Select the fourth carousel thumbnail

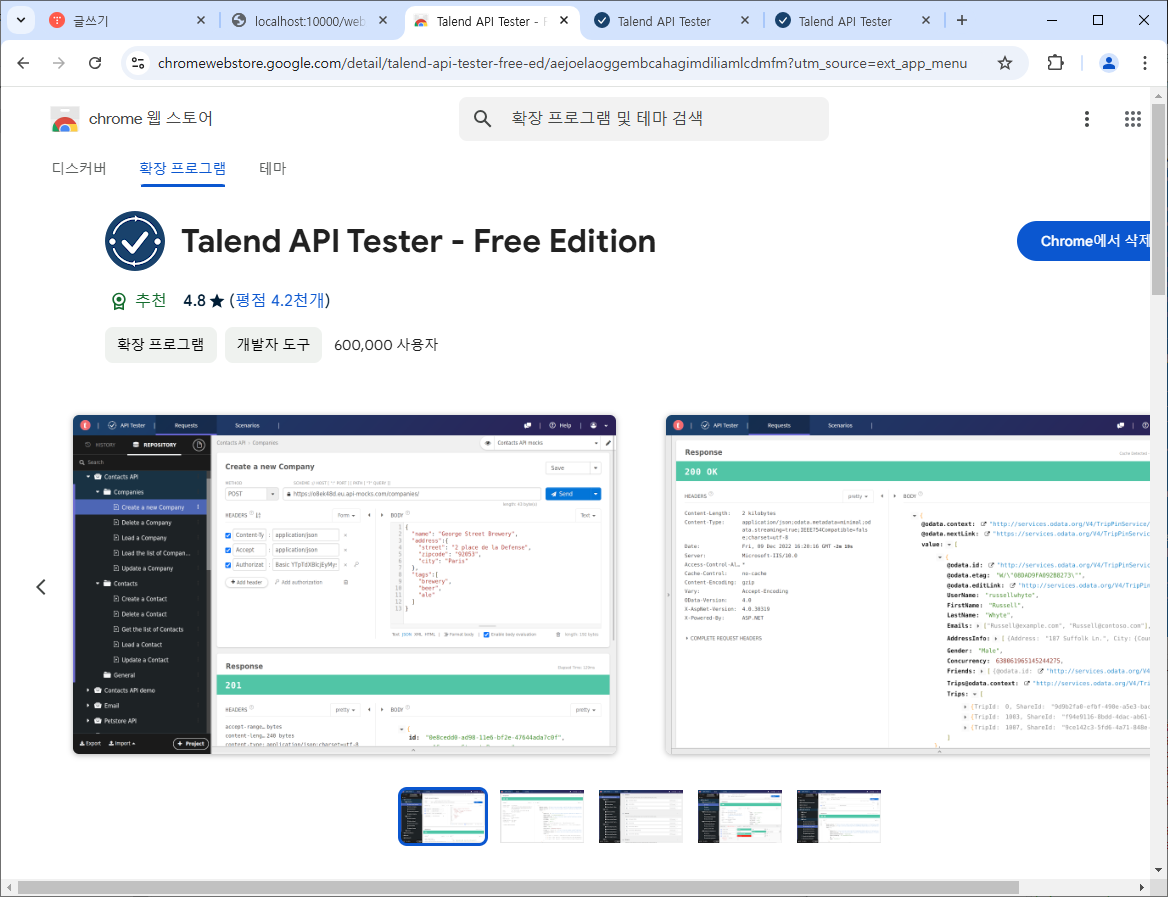740,817
